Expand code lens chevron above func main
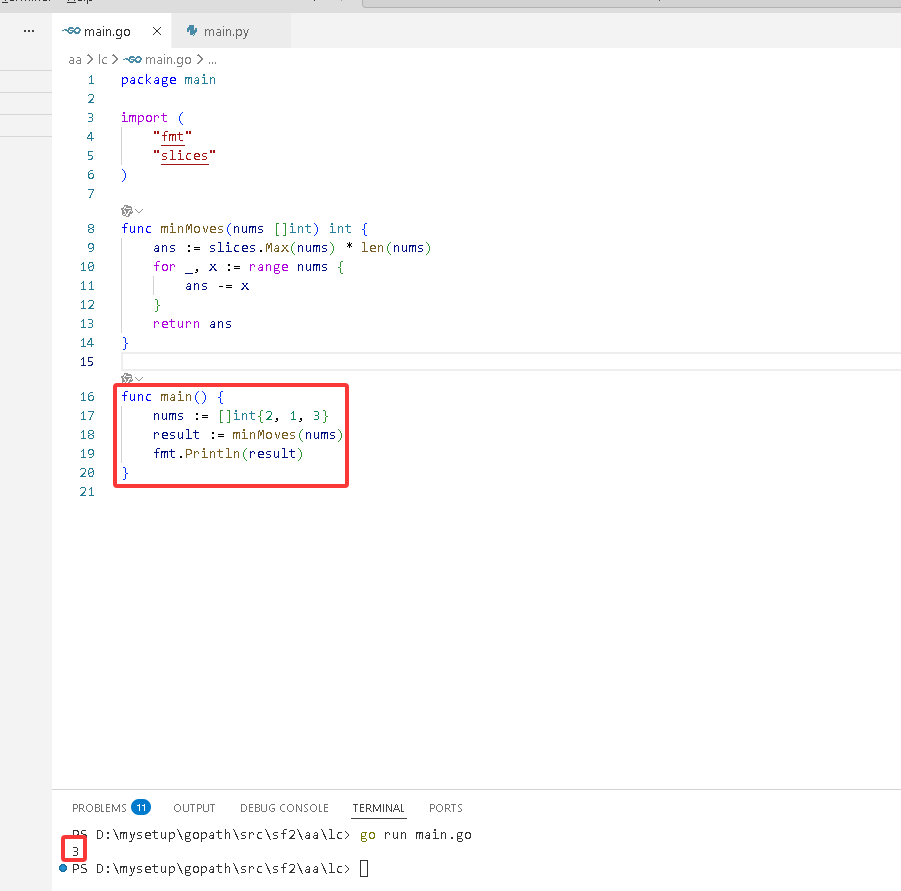The image size is (901, 891). point(139,379)
